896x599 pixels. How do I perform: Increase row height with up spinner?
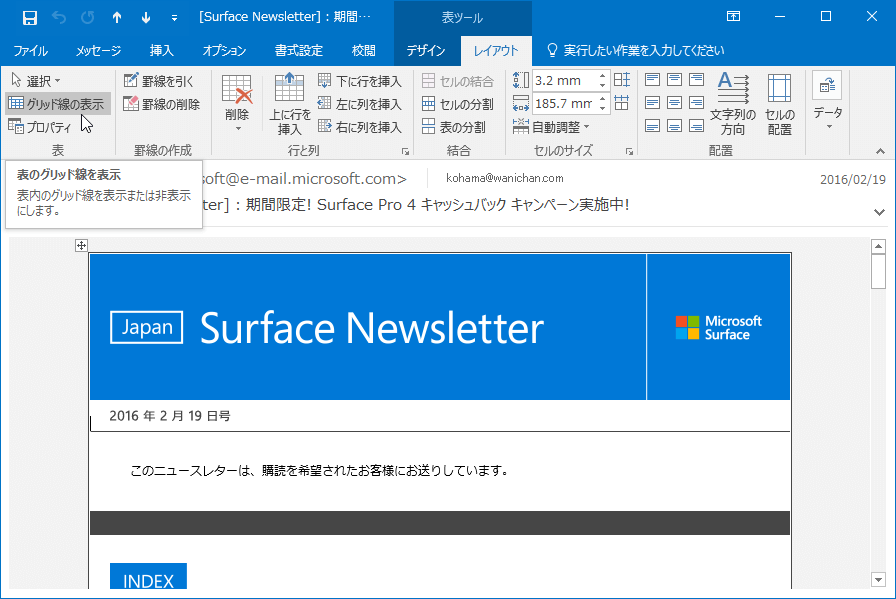tap(602, 75)
